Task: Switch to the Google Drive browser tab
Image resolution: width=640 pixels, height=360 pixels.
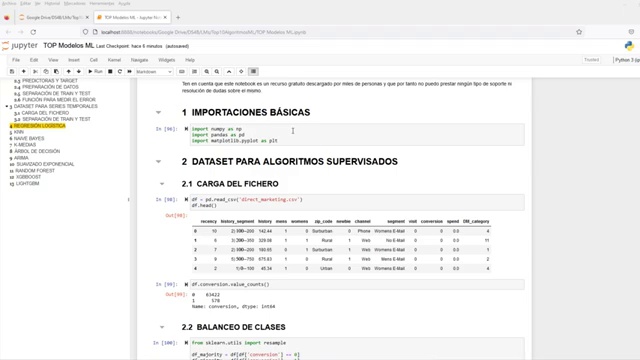Action: pos(54,18)
